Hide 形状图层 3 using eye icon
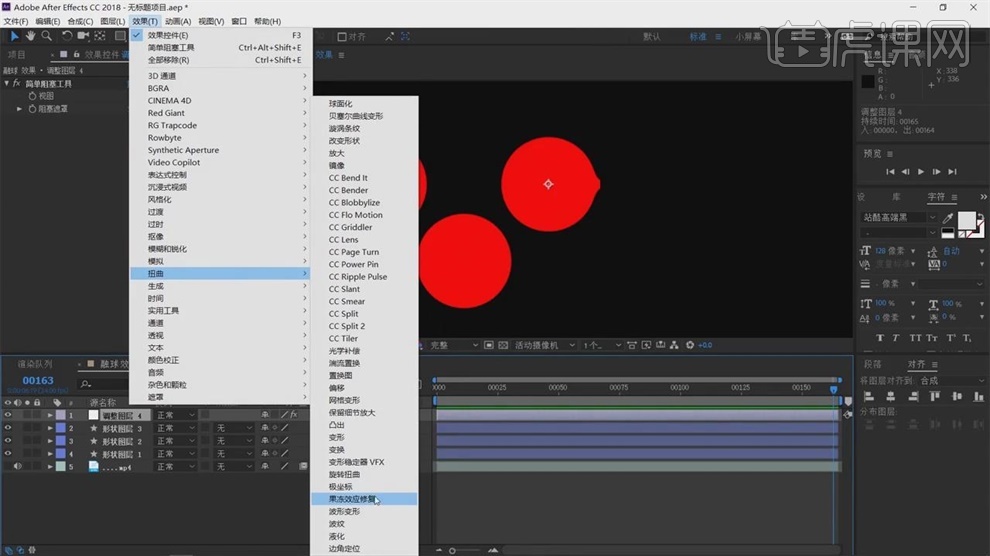 pos(7,428)
